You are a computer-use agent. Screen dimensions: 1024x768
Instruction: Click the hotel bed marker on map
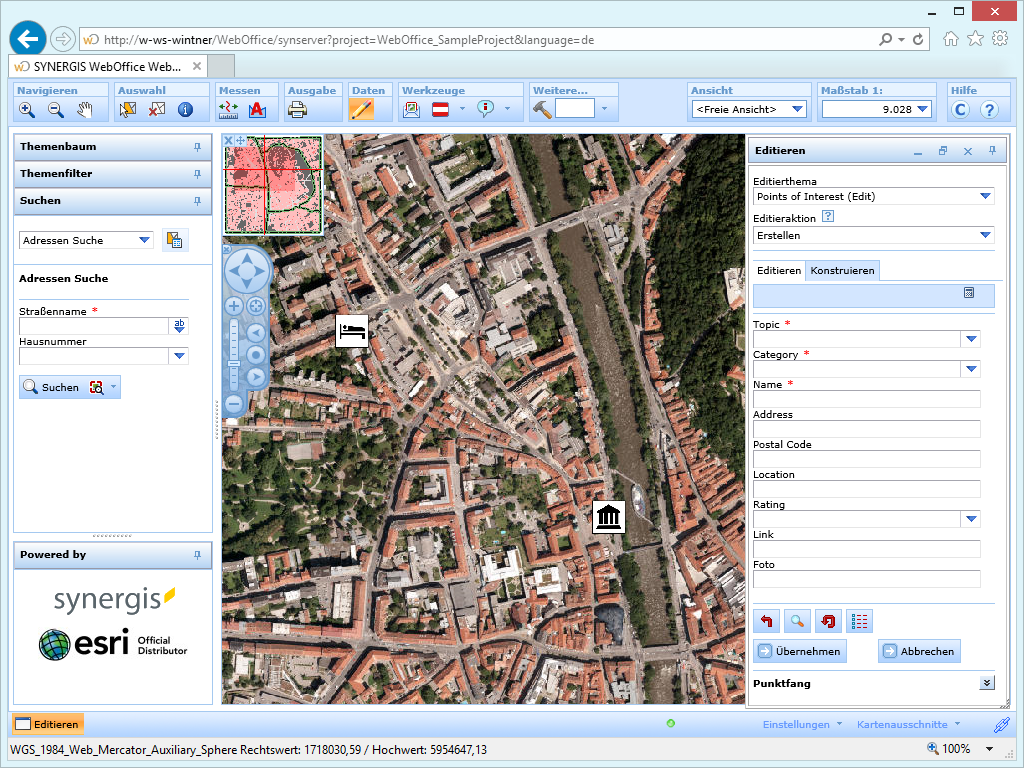pyautogui.click(x=352, y=329)
